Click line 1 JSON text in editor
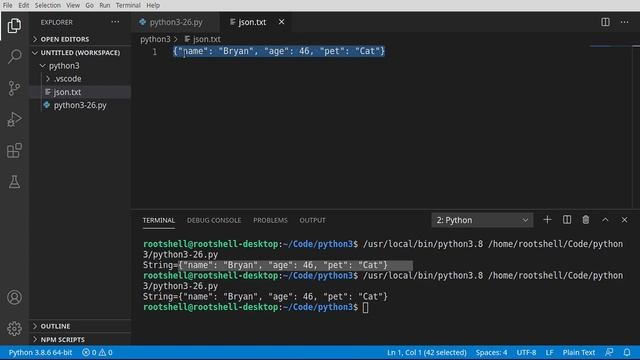The height and width of the screenshot is (360, 640). (x=279, y=51)
